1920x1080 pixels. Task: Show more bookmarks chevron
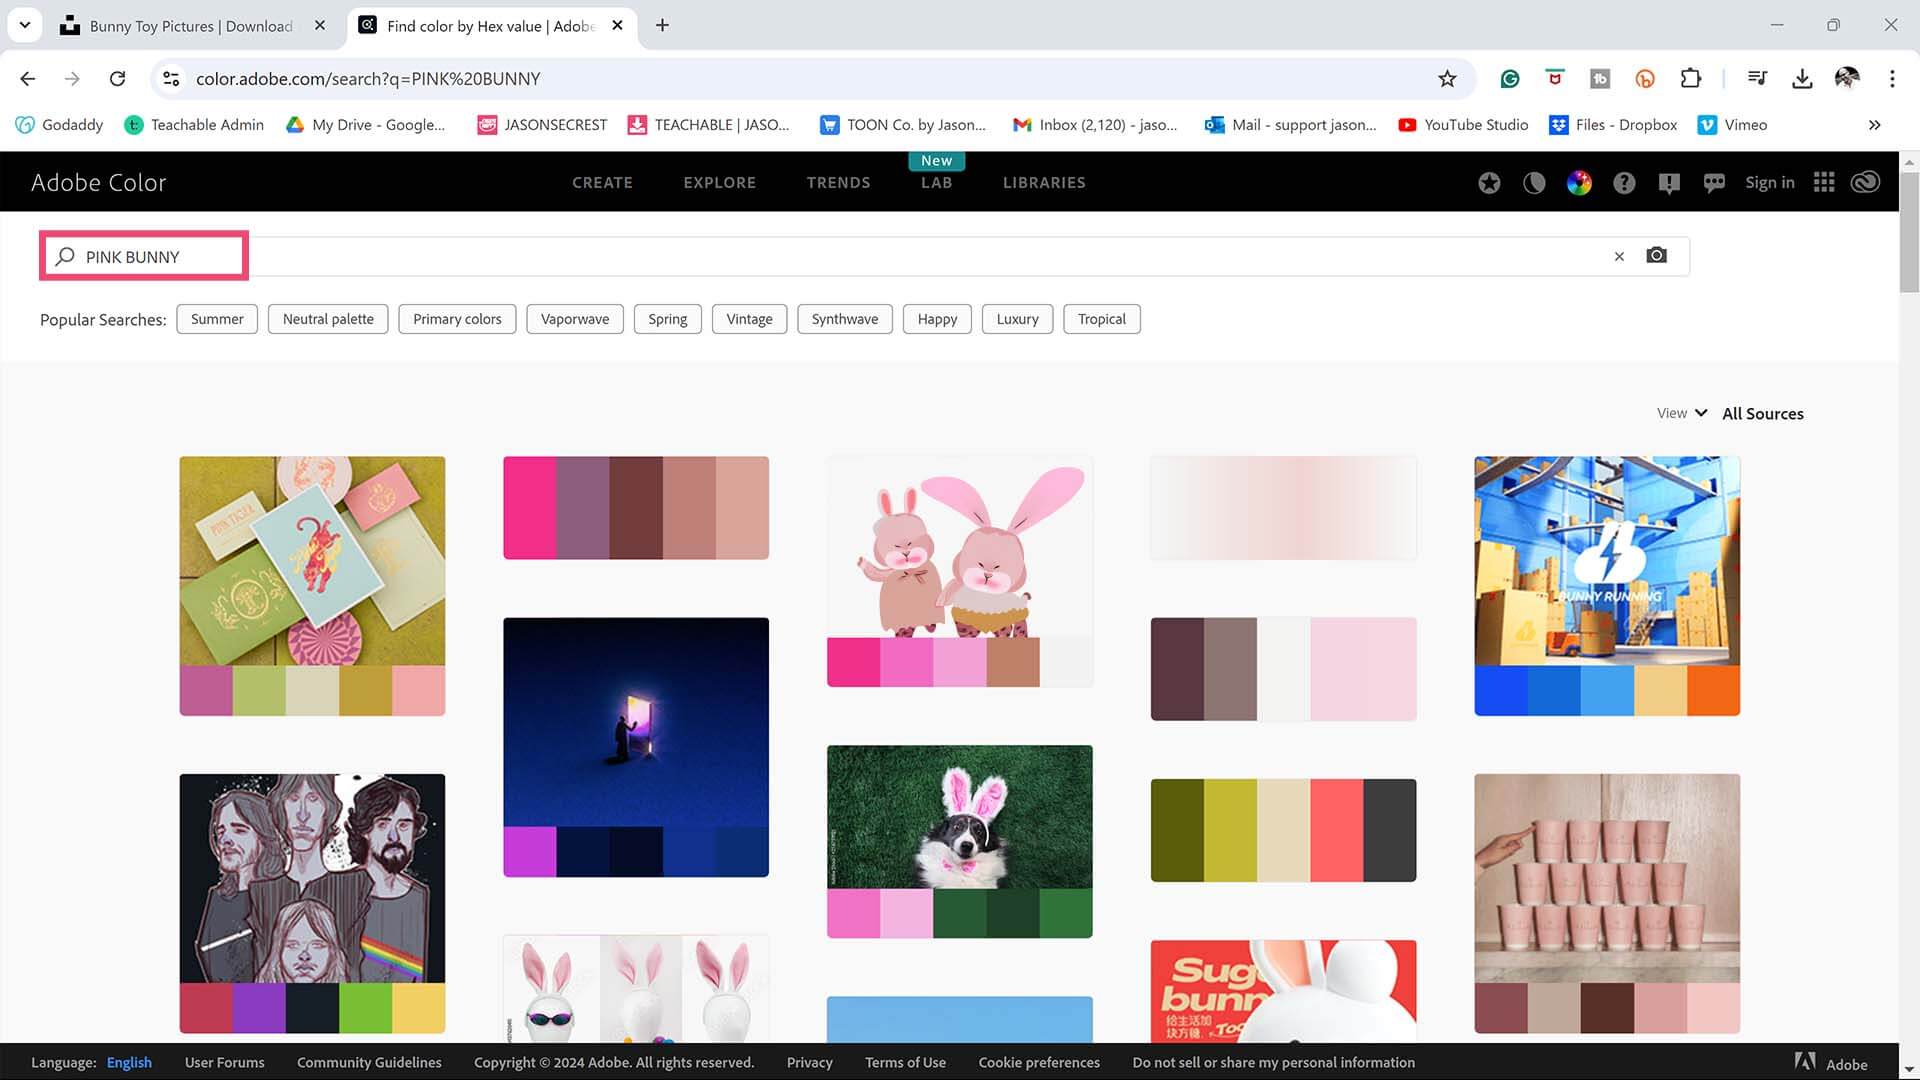1874,125
